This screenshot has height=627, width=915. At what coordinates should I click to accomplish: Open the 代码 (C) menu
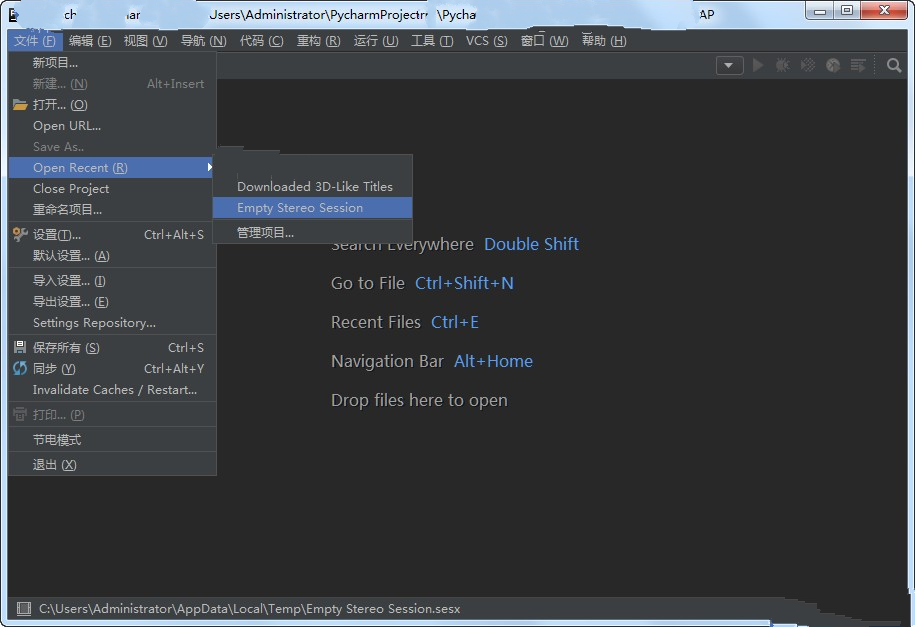pos(261,41)
